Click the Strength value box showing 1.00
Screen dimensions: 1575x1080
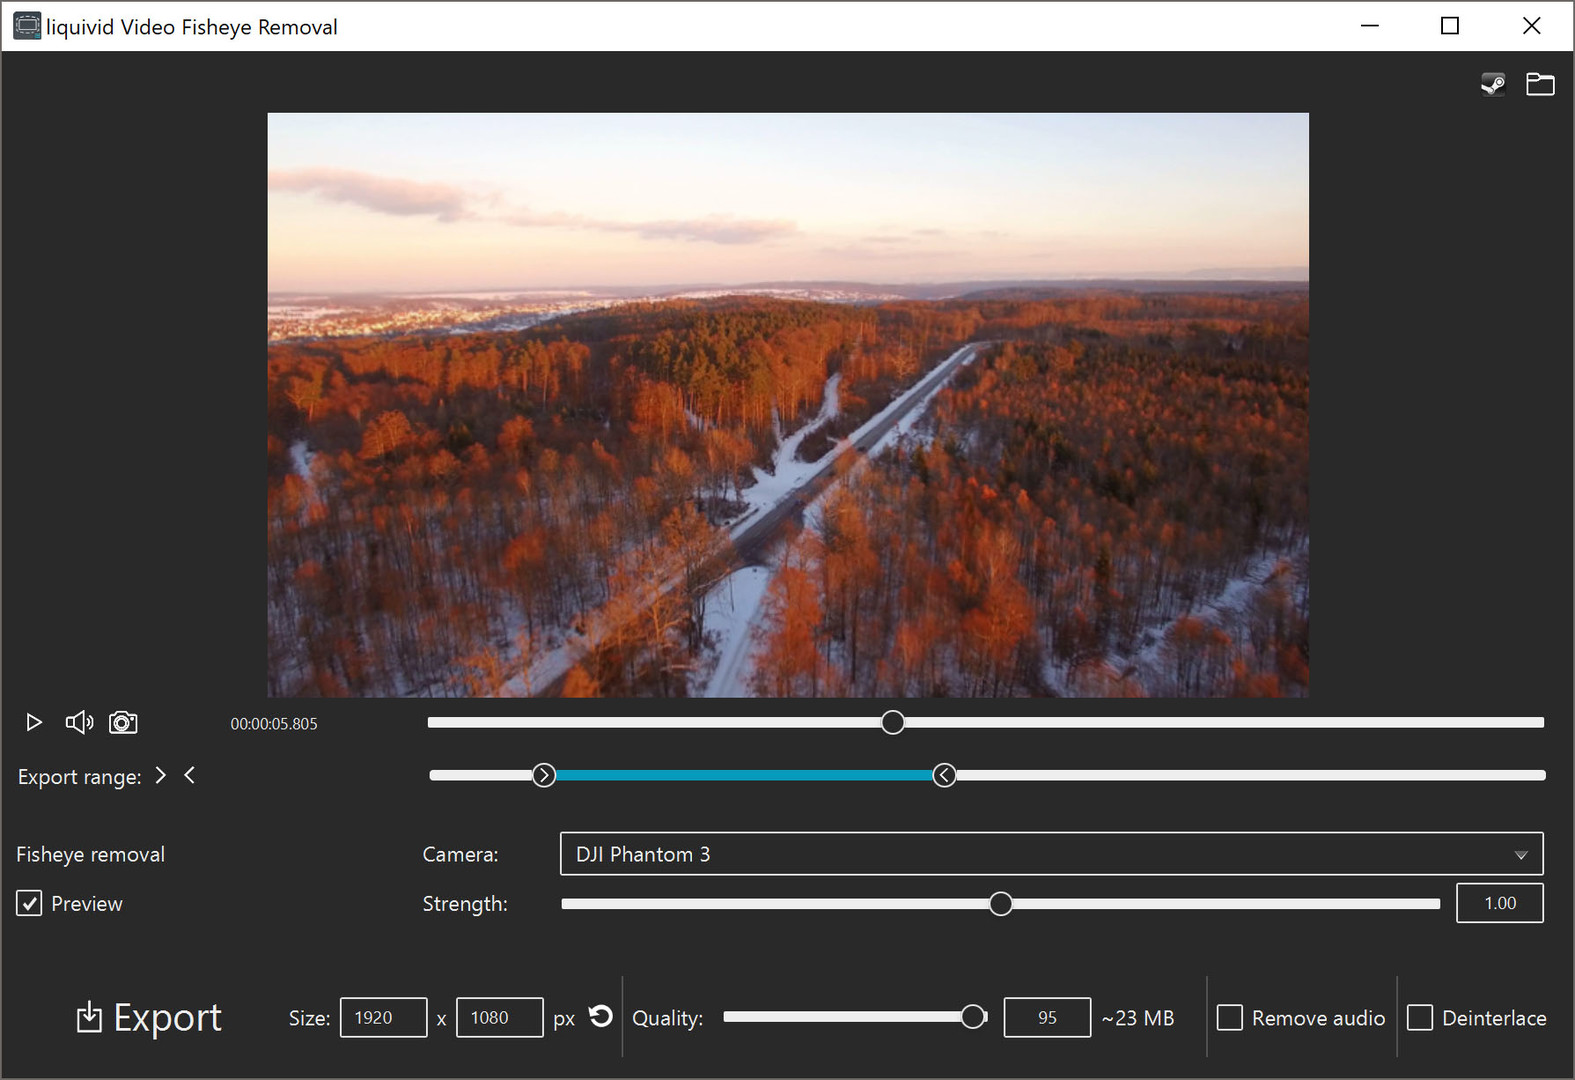tap(1499, 903)
